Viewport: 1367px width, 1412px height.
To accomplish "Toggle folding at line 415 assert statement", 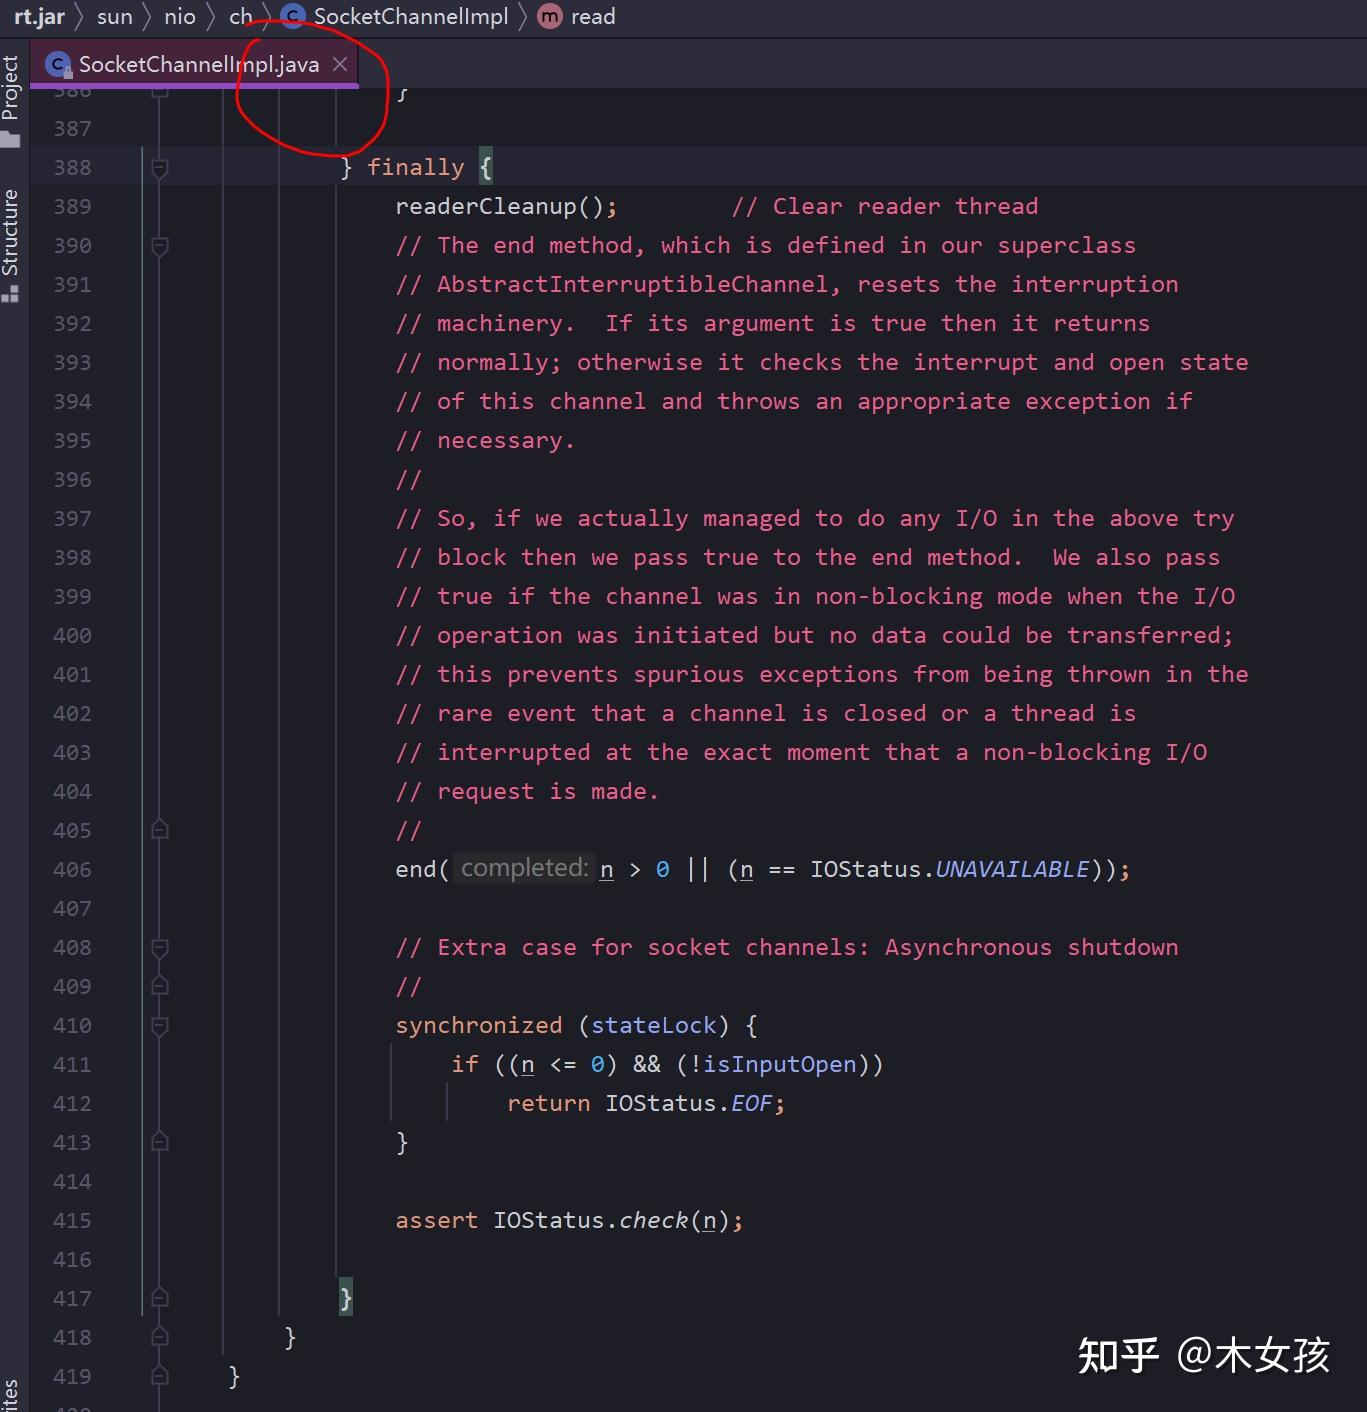I will tap(159, 1220).
